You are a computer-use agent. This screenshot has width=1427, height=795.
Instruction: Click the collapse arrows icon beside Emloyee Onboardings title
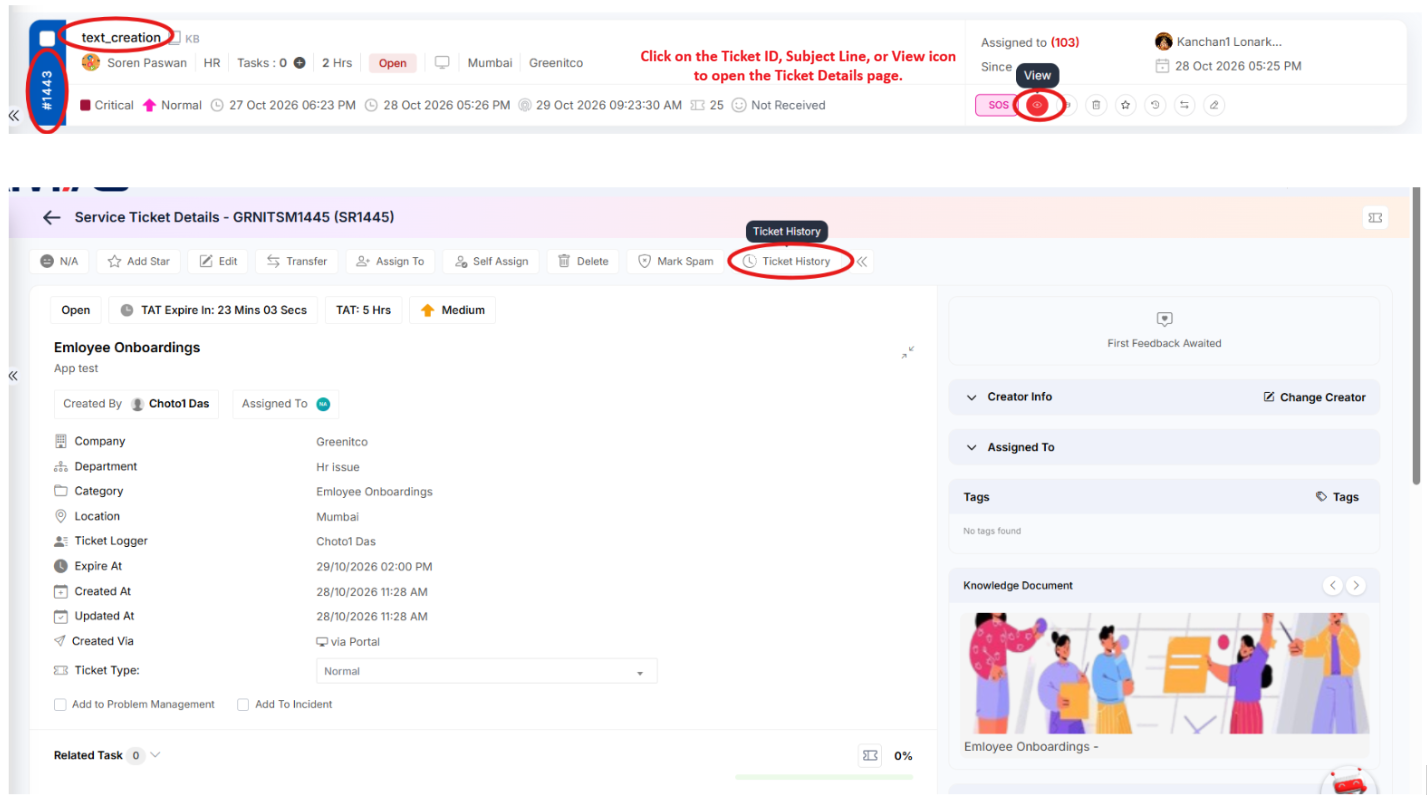[907, 352]
